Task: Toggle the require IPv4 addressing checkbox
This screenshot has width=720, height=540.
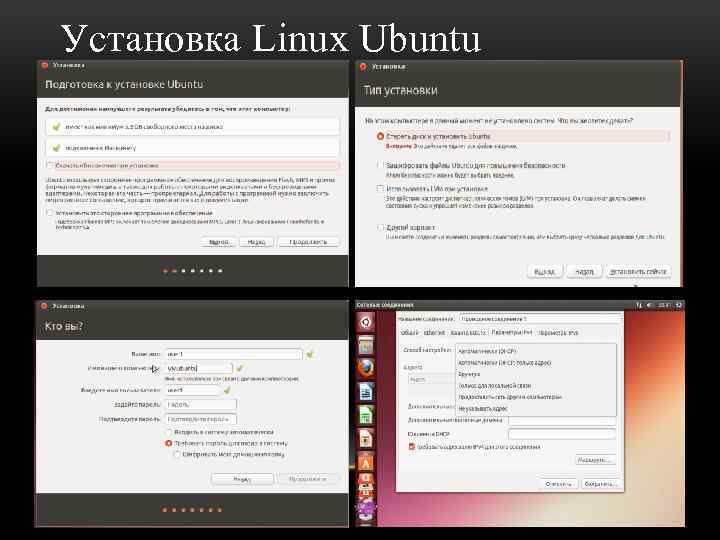Action: pos(411,446)
